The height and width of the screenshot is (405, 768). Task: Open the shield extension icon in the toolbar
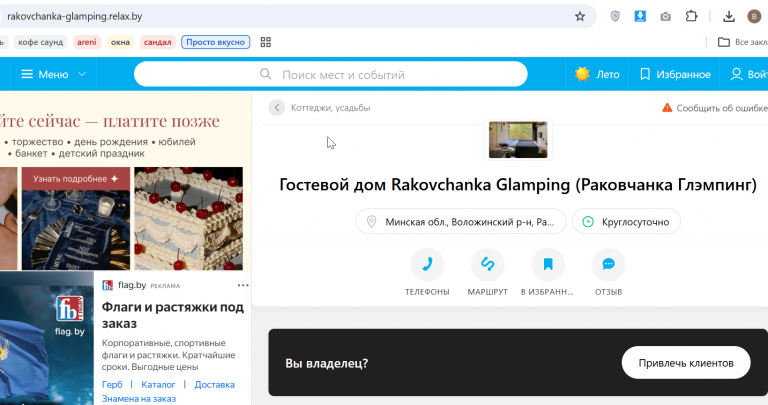tap(615, 17)
